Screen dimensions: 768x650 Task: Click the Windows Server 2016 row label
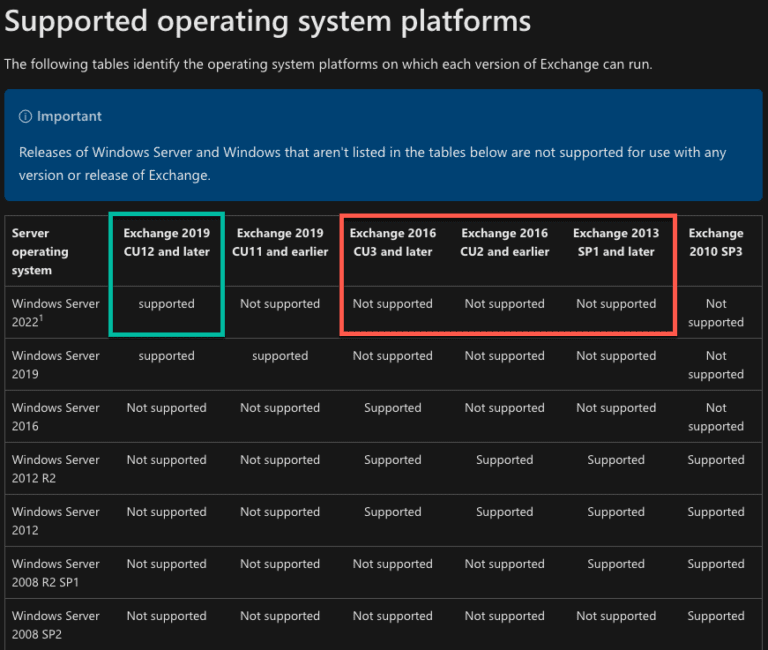click(55, 417)
